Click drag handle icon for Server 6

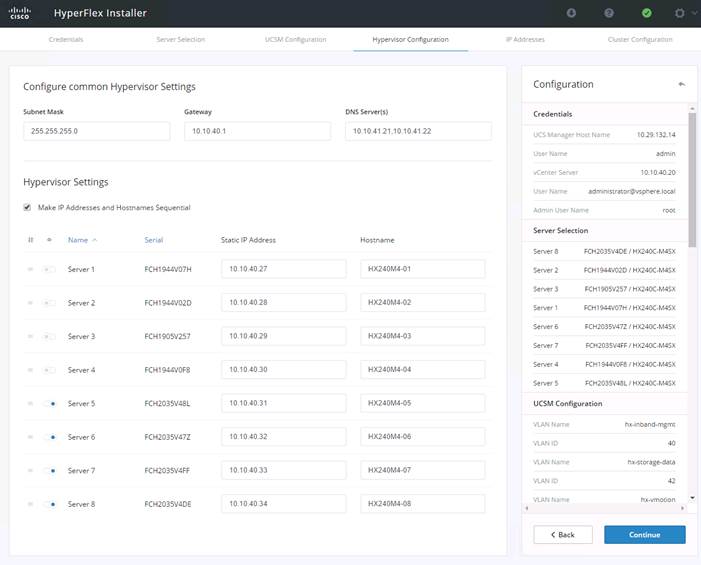[30, 437]
